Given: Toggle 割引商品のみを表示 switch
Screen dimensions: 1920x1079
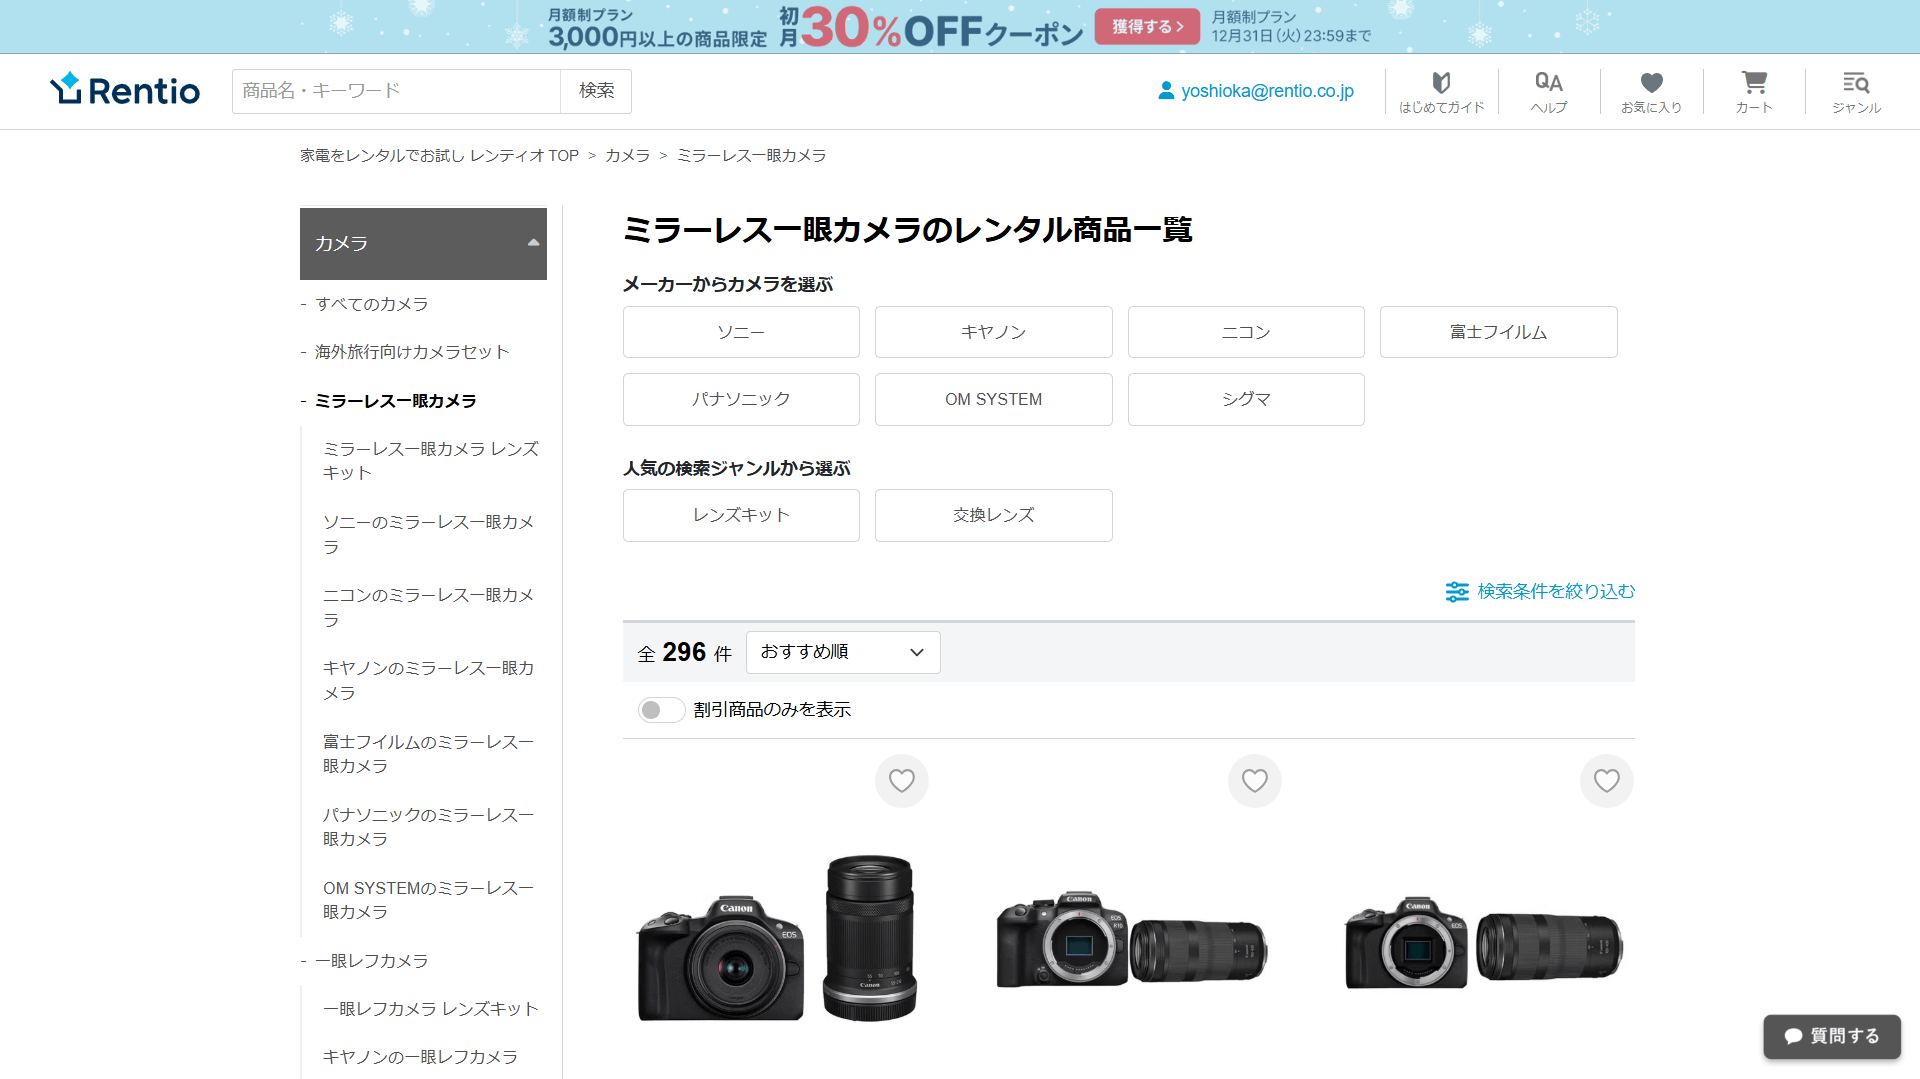Looking at the screenshot, I should tap(661, 710).
